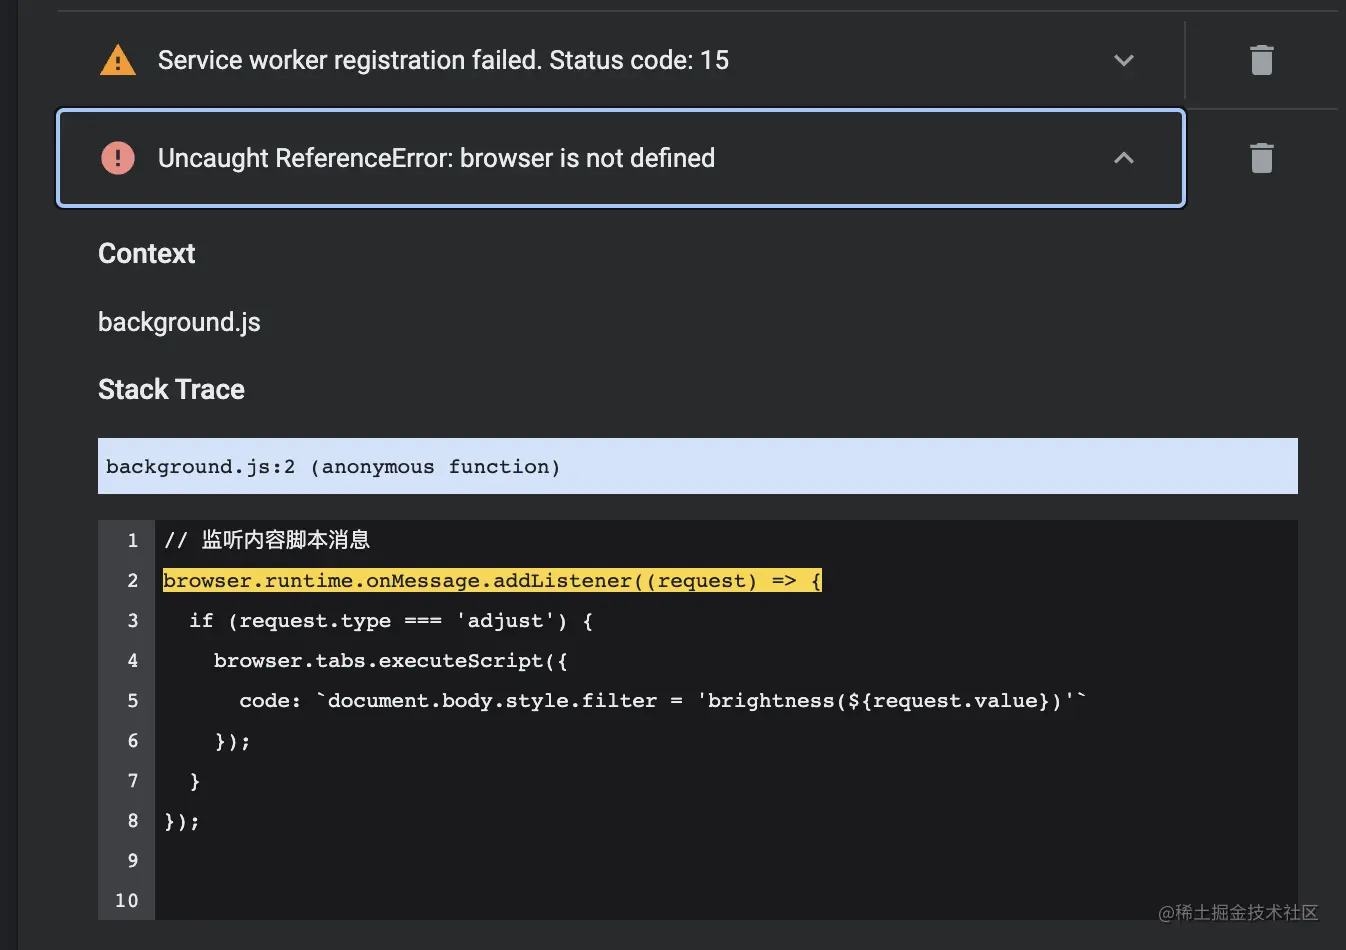Image resolution: width=1346 pixels, height=950 pixels.
Task: Click the background.js context file name
Action: coord(179,322)
